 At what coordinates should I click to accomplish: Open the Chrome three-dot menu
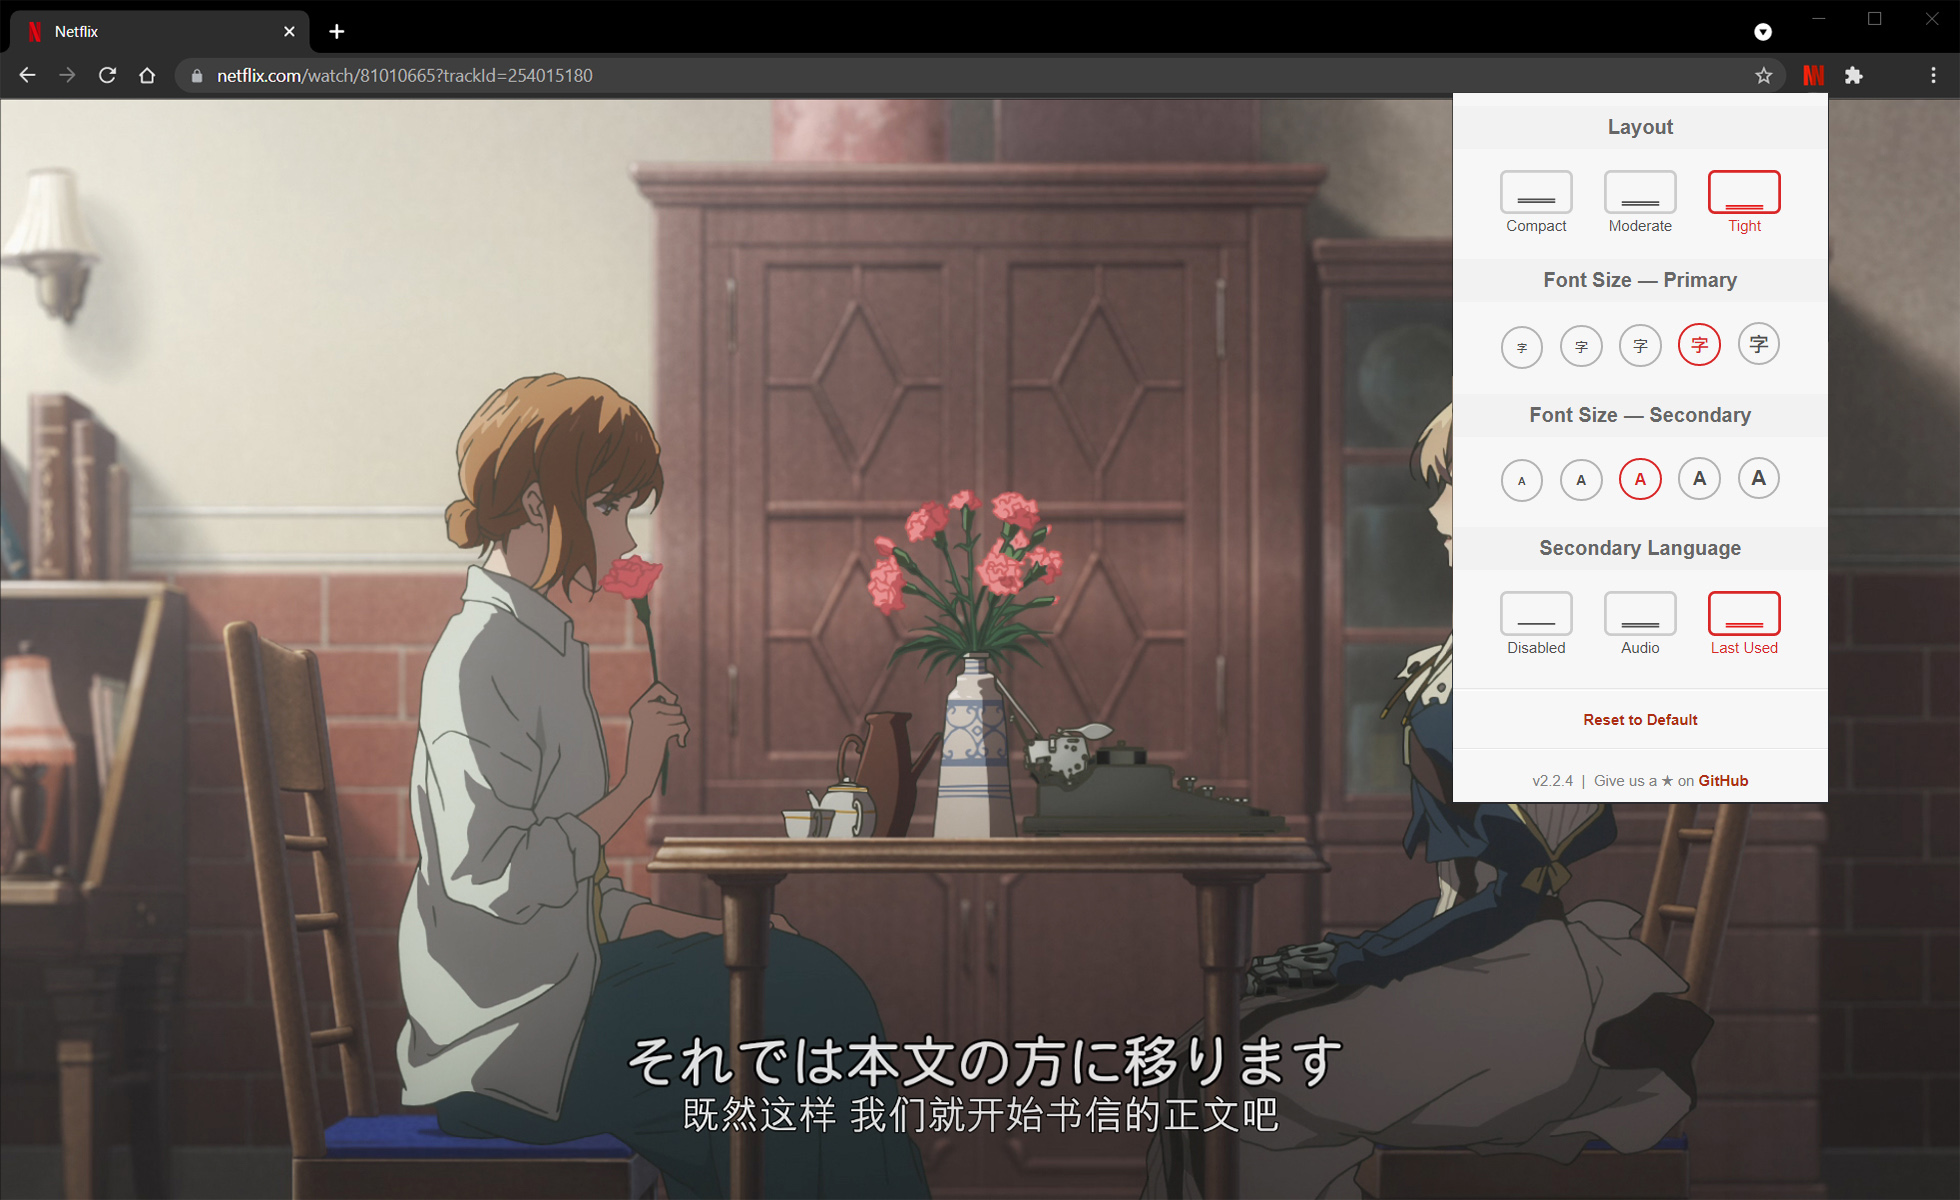tap(1933, 75)
